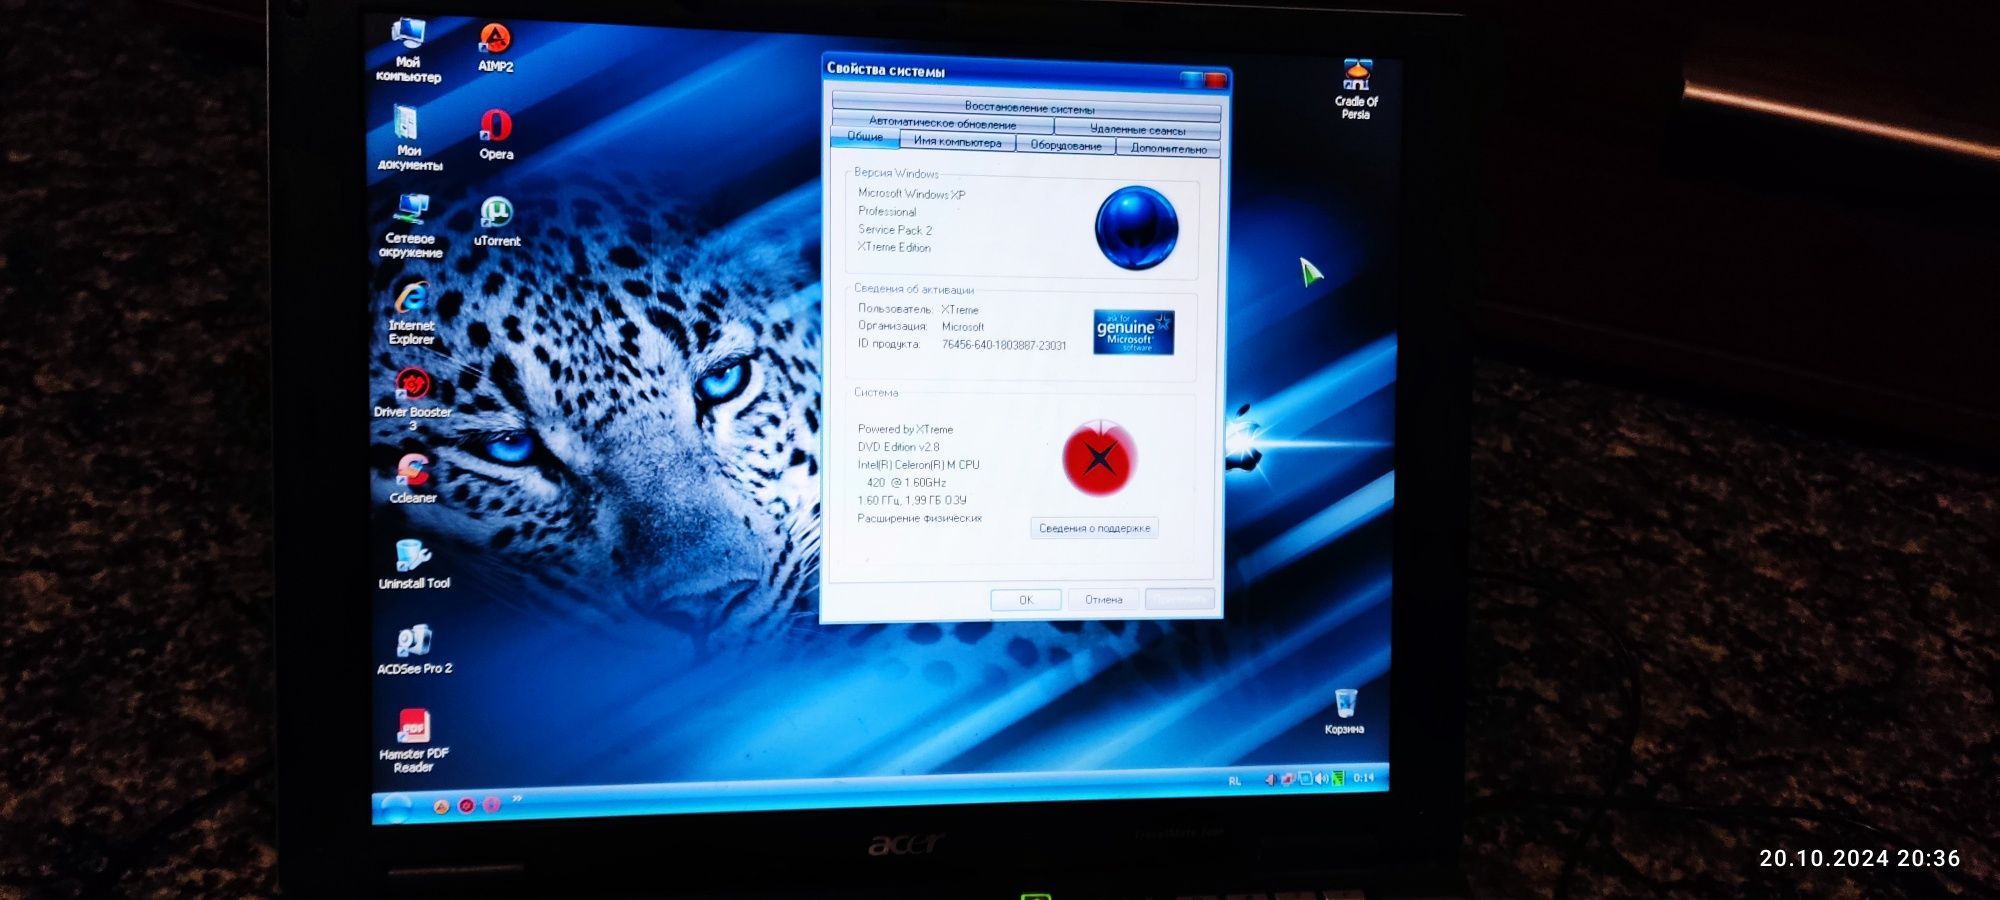Expand quick launch overflow chevron

(x=517, y=799)
